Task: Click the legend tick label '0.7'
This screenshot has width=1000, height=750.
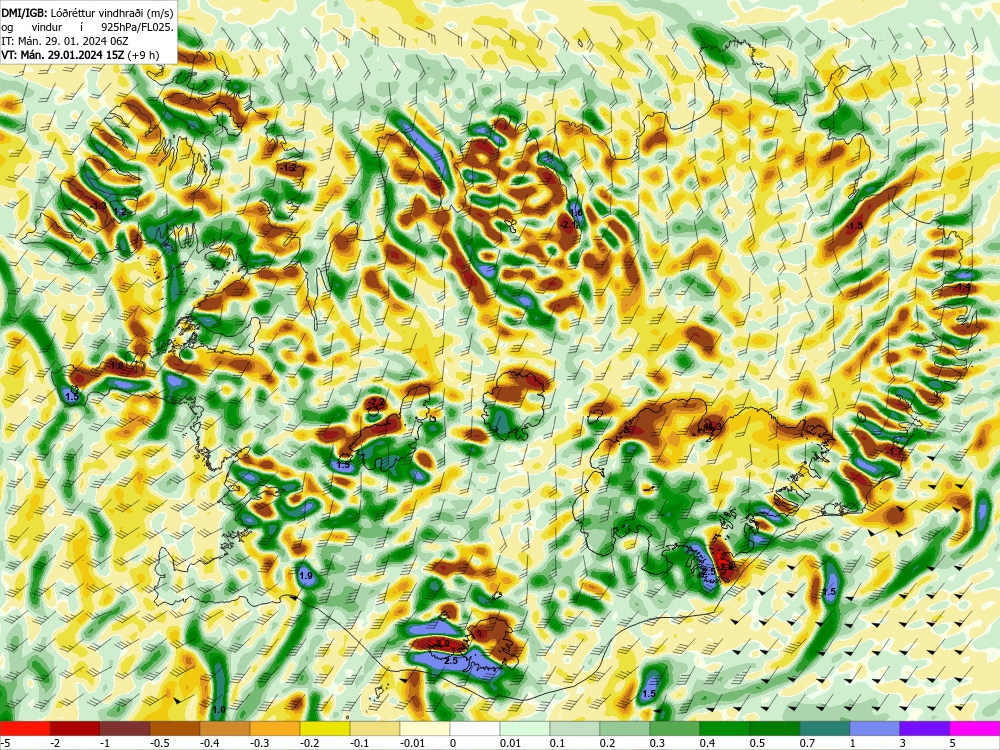Action: pyautogui.click(x=807, y=743)
